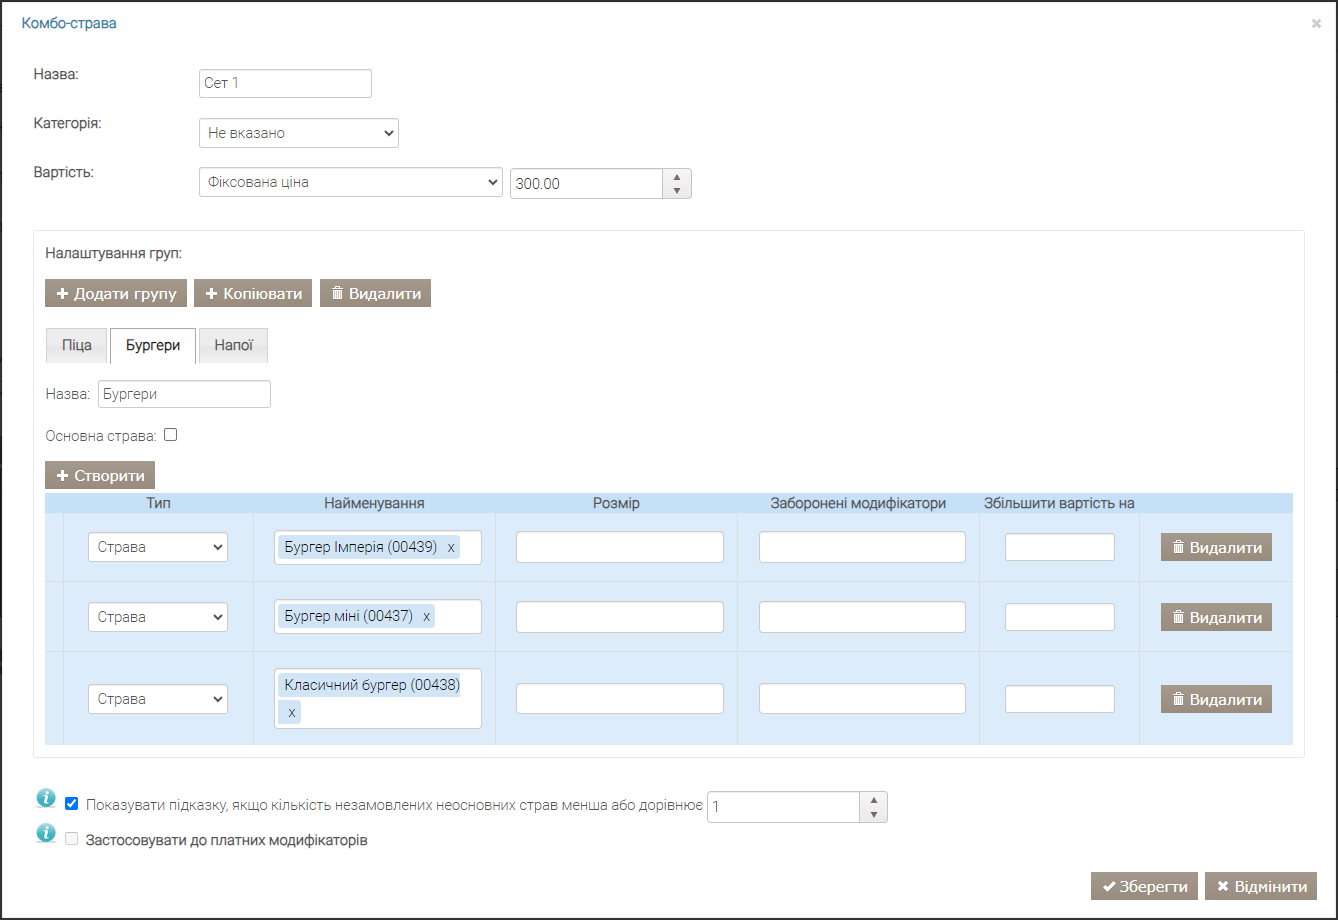Delete the Бургер Імперія row

tap(1216, 547)
